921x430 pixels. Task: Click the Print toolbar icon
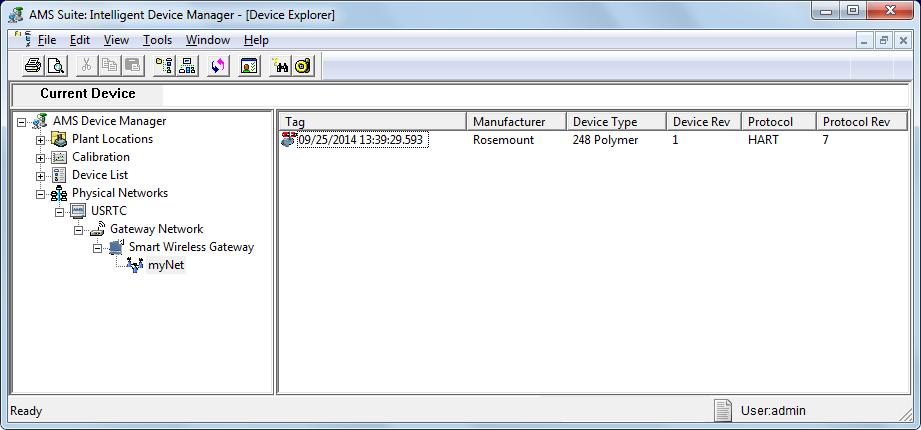[x=32, y=66]
